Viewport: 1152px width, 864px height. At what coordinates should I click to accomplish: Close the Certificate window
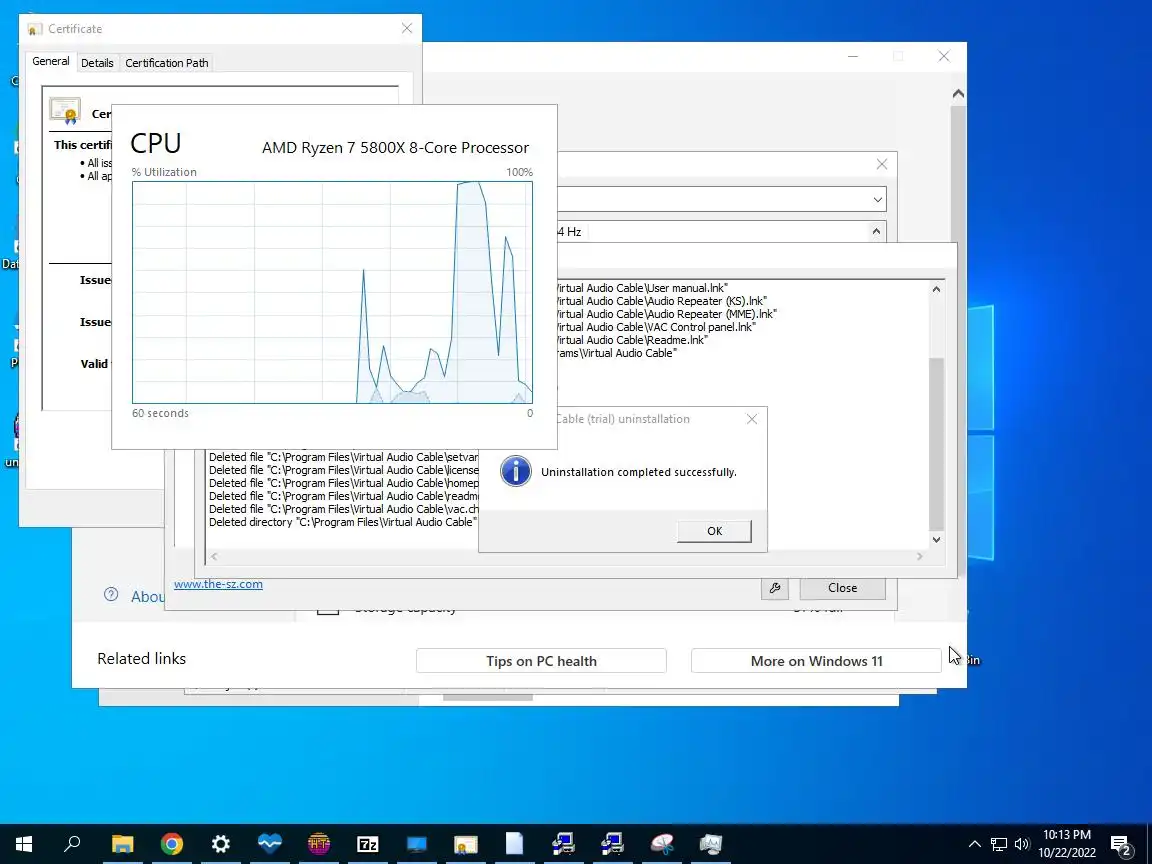point(407,28)
